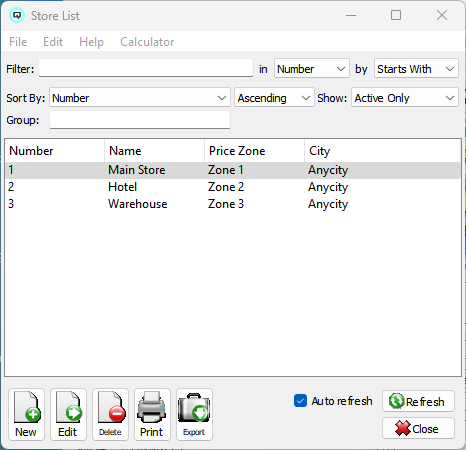Click the Delete store icon

coord(110,414)
